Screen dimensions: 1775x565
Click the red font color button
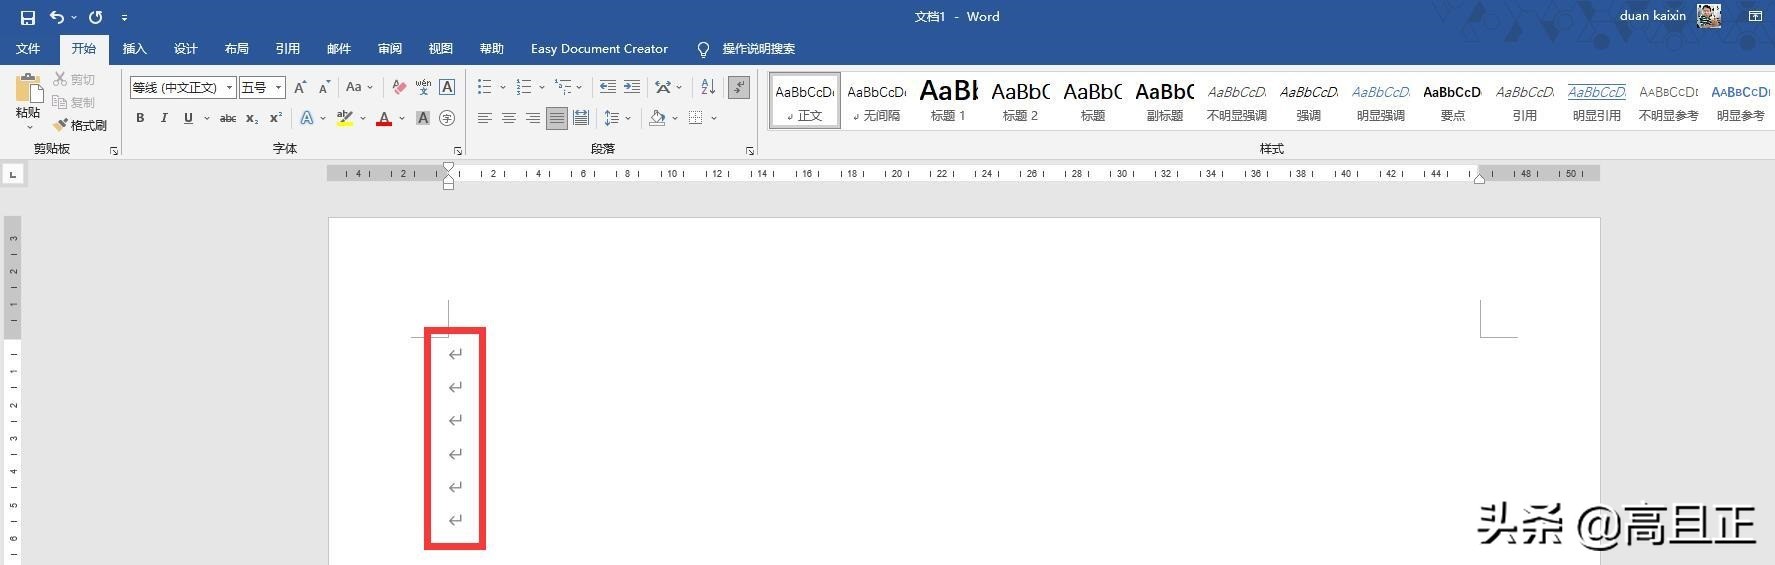(384, 118)
